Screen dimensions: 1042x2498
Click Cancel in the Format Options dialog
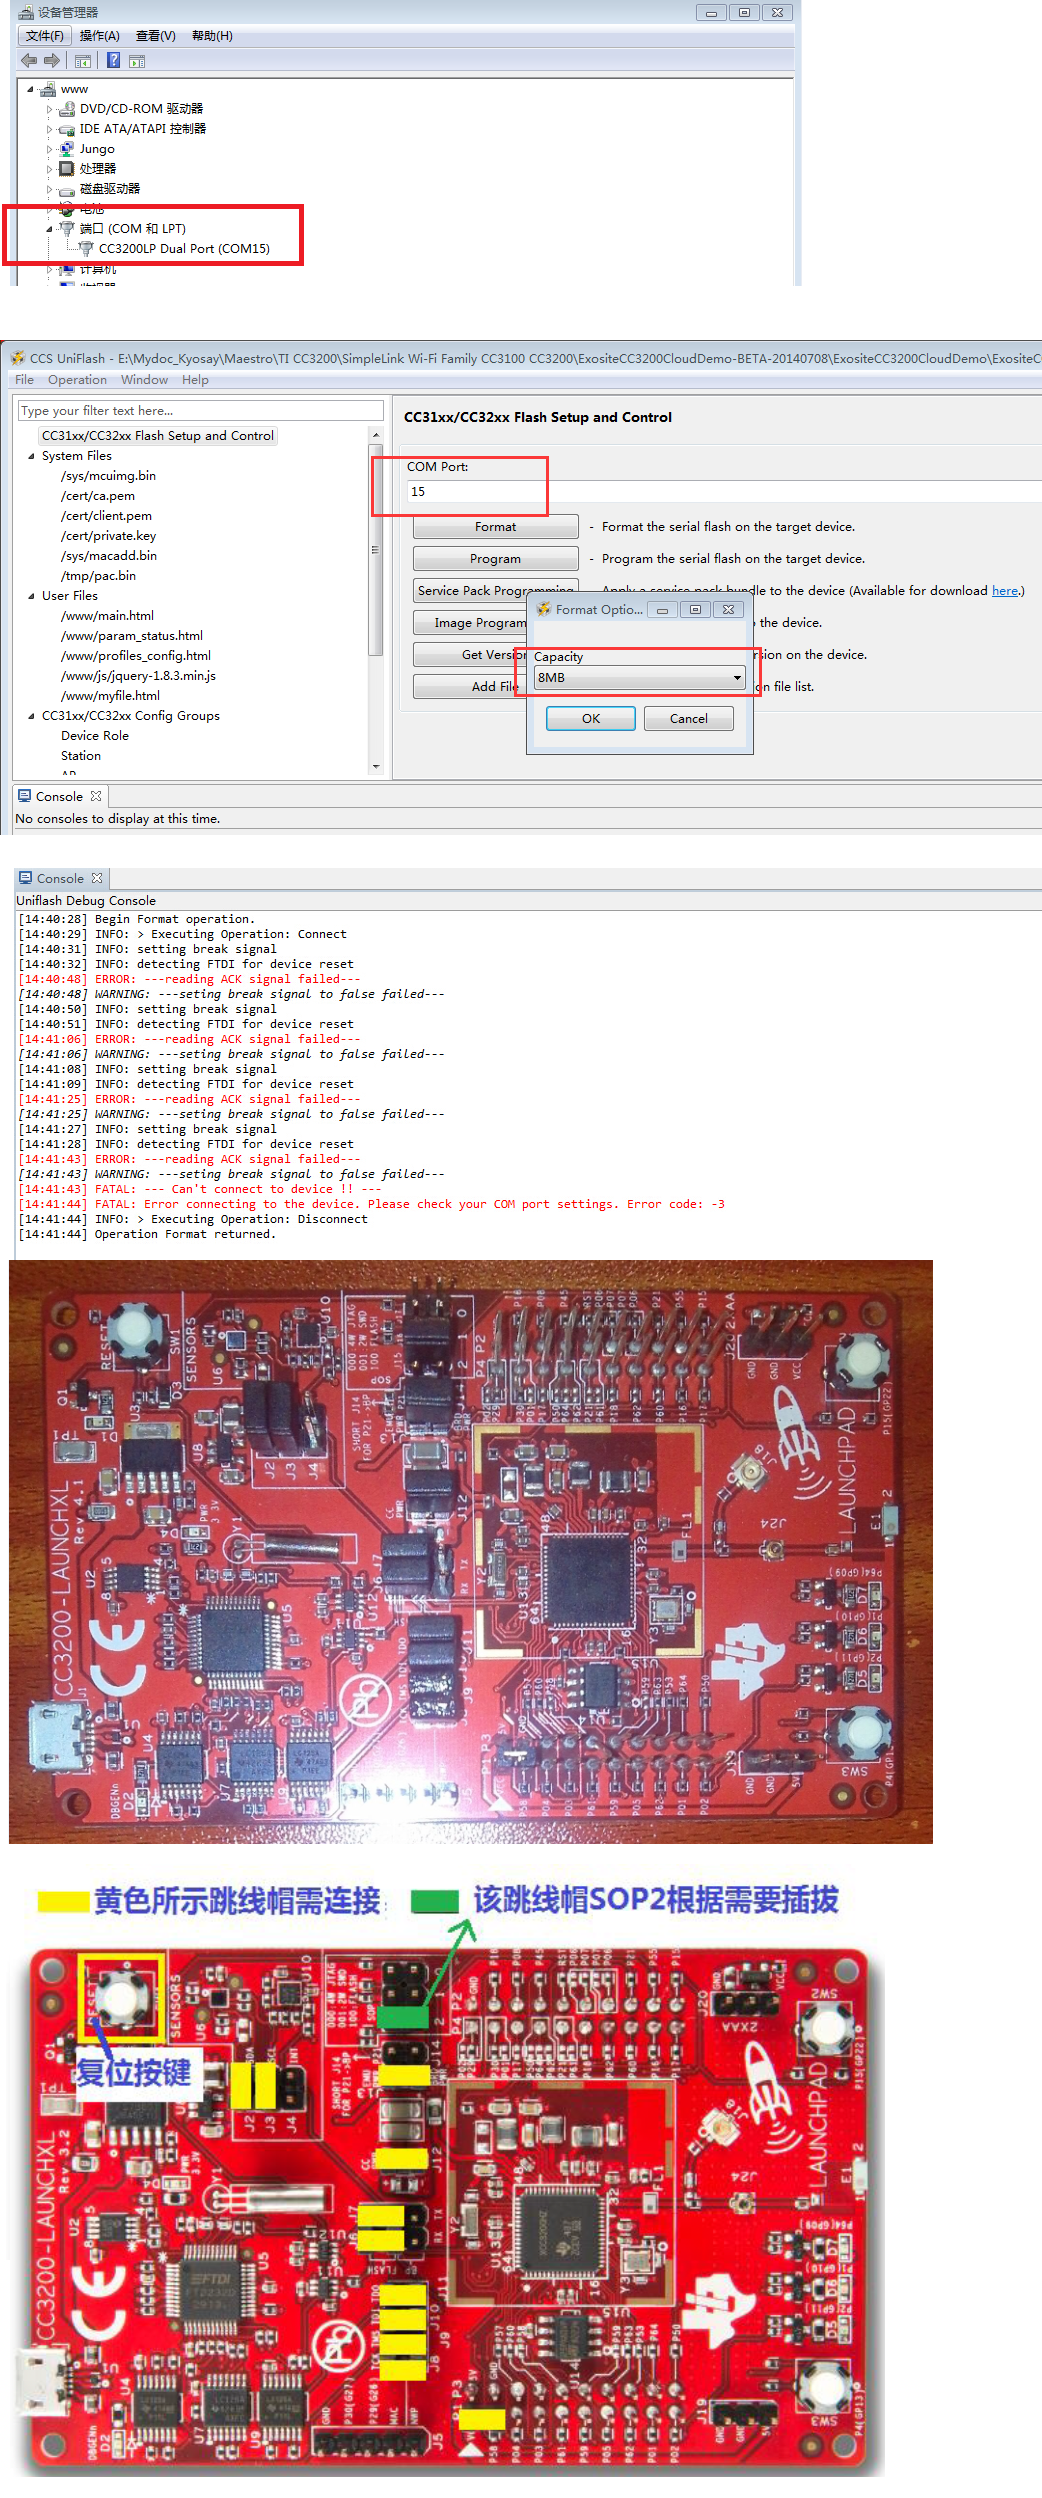tap(688, 719)
